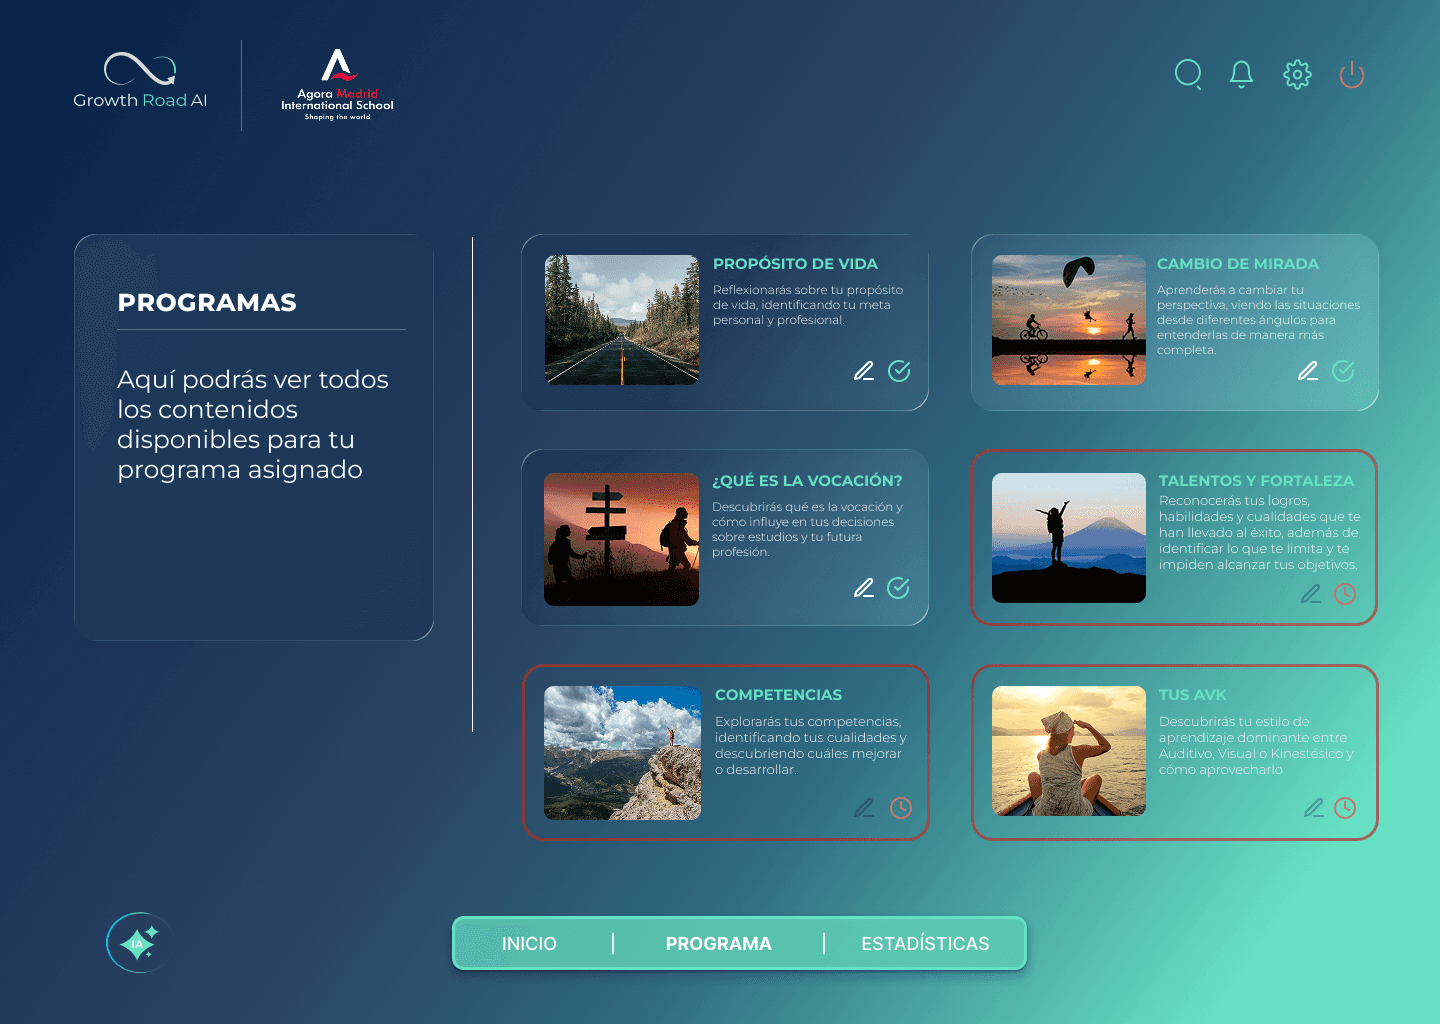Open the COMPETENCIAS title

click(778, 695)
